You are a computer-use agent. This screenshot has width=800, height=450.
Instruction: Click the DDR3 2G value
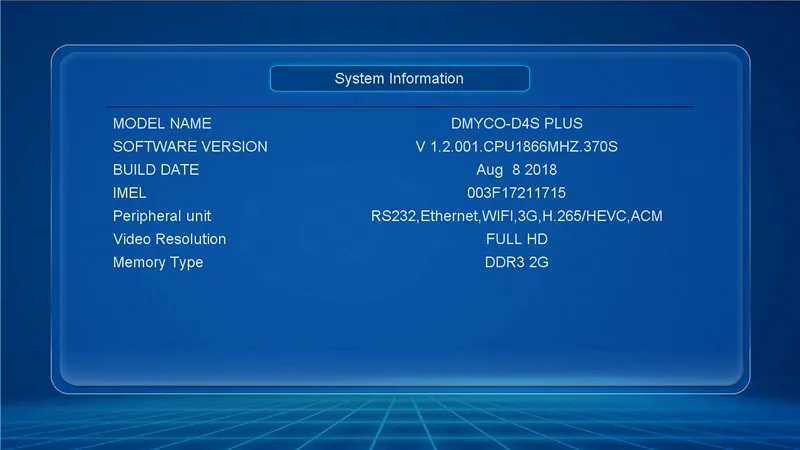tap(516, 262)
